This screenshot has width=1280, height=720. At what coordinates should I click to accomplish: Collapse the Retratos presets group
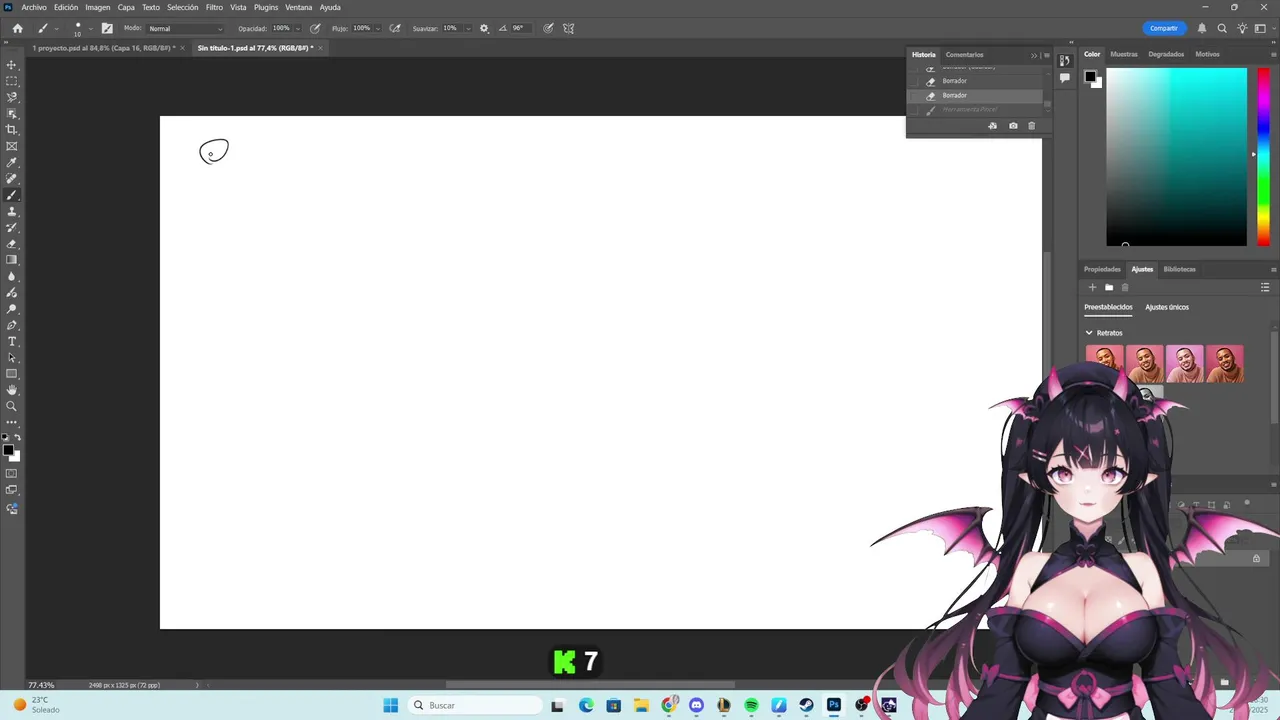coord(1089,333)
